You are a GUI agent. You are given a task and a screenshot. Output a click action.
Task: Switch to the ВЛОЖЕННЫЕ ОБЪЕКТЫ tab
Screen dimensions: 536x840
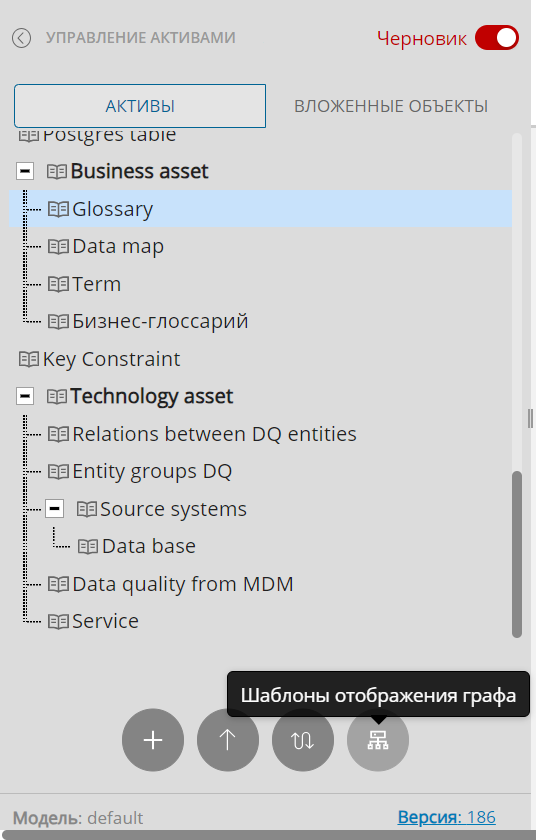391,106
